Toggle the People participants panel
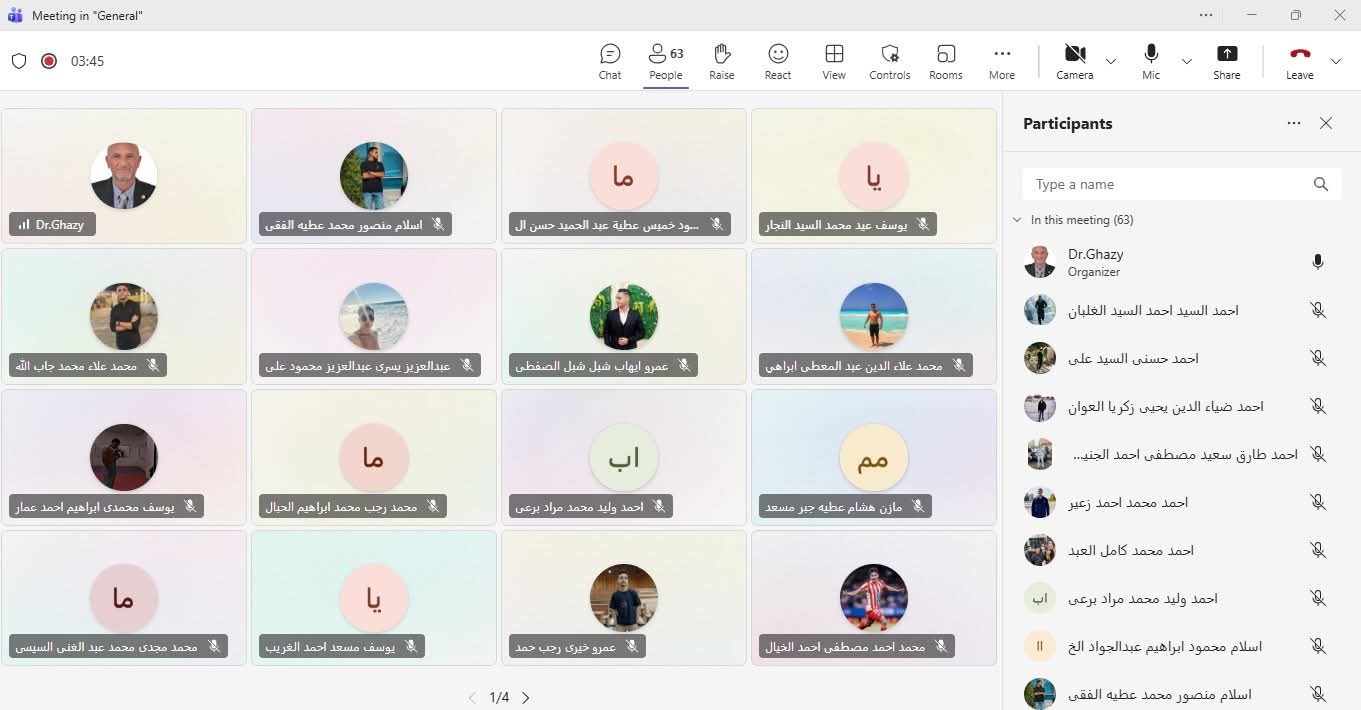 [x=665, y=61]
